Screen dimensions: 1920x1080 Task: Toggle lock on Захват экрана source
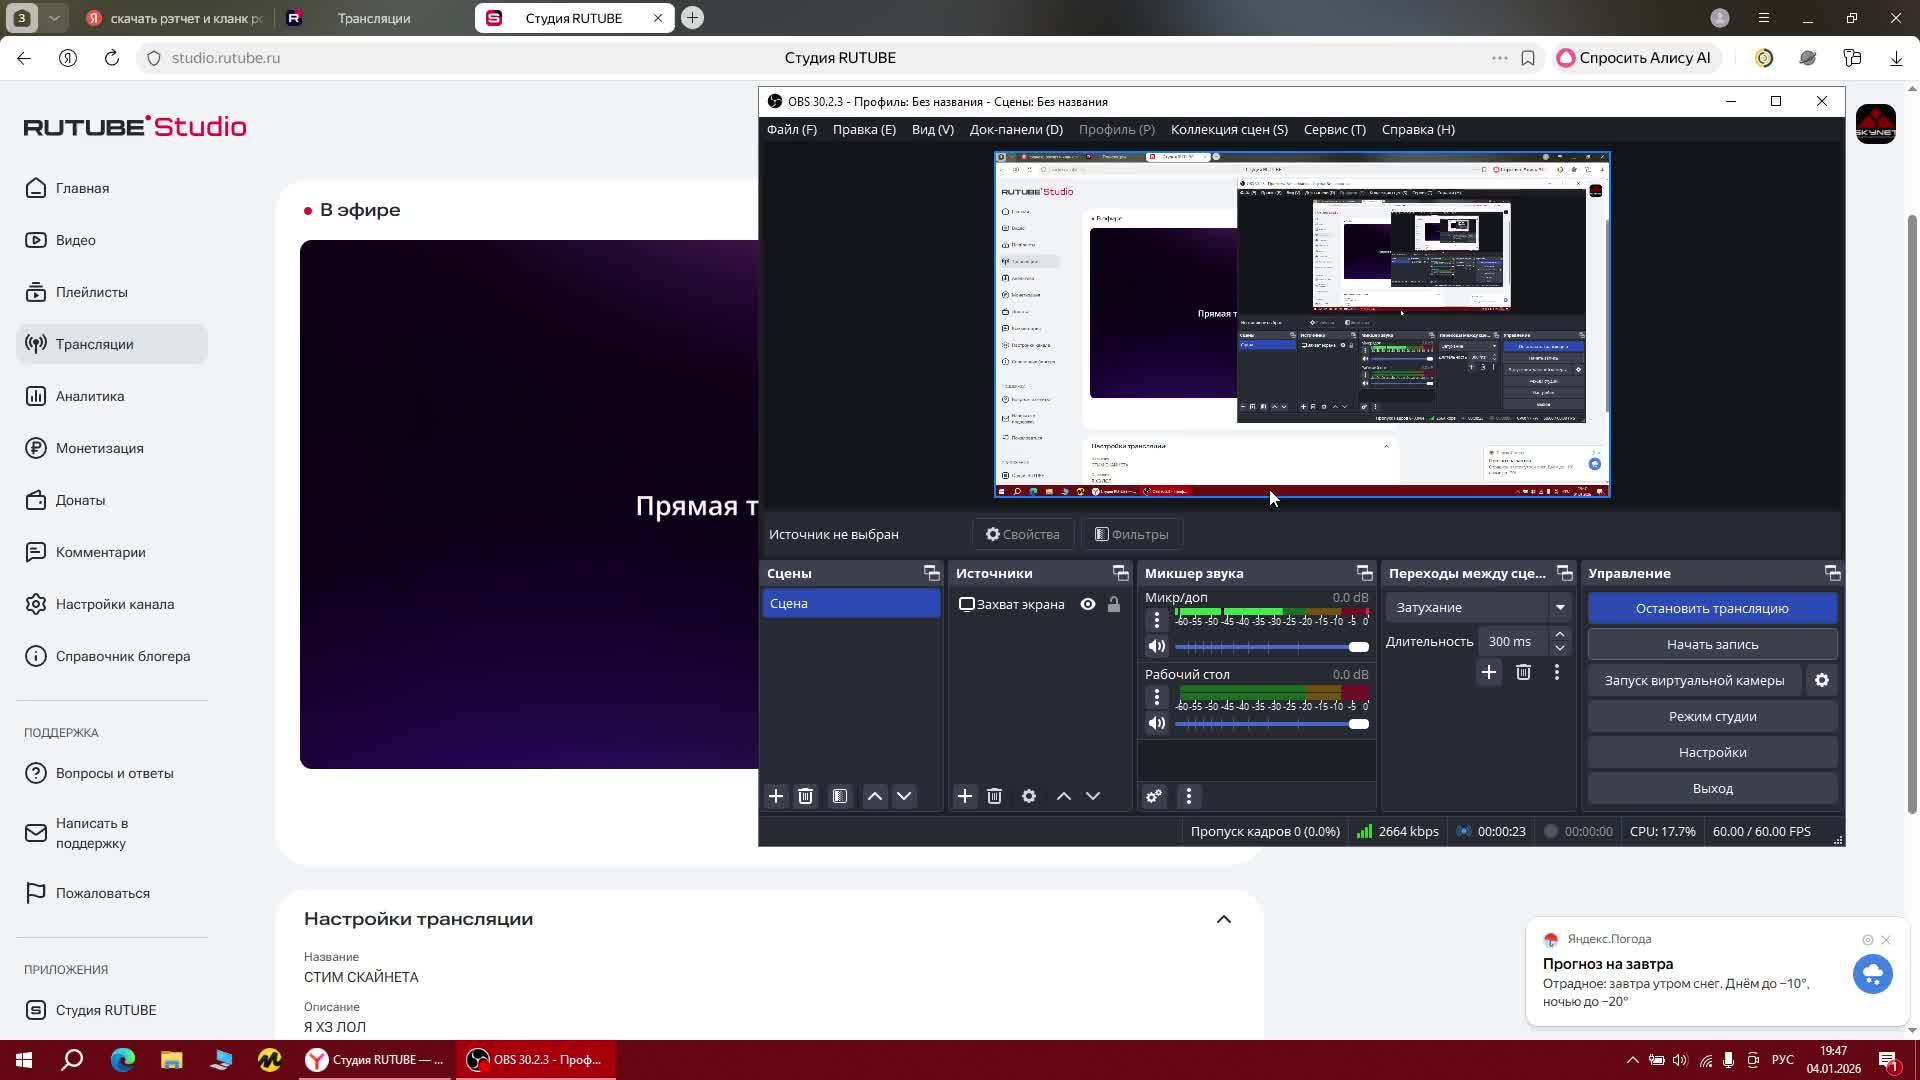[1114, 604]
